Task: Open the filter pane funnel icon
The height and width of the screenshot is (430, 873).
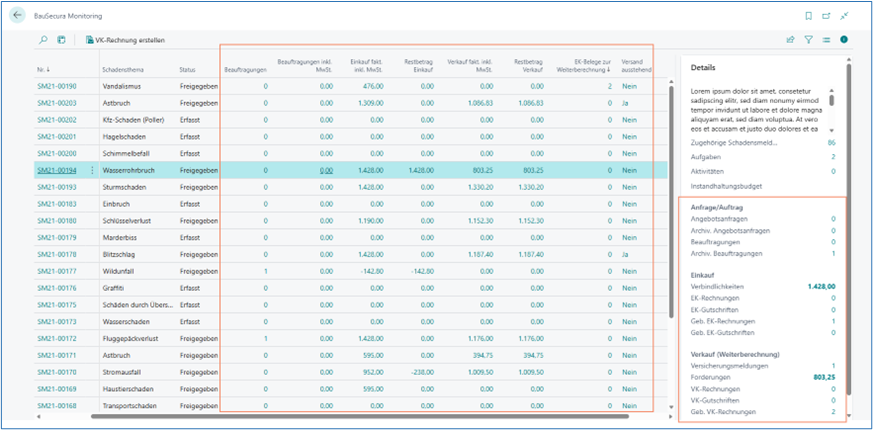Action: tap(809, 40)
